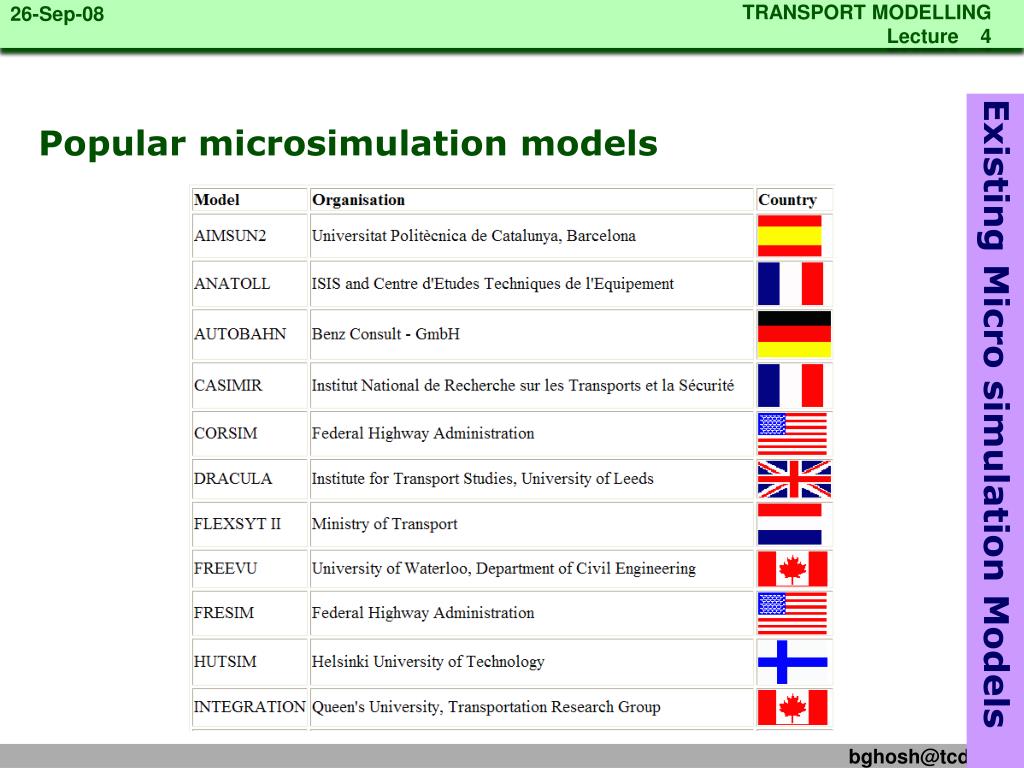
Task: Click 'Benz Consult - GmbH' organisation cell
Action: [x=532, y=334]
